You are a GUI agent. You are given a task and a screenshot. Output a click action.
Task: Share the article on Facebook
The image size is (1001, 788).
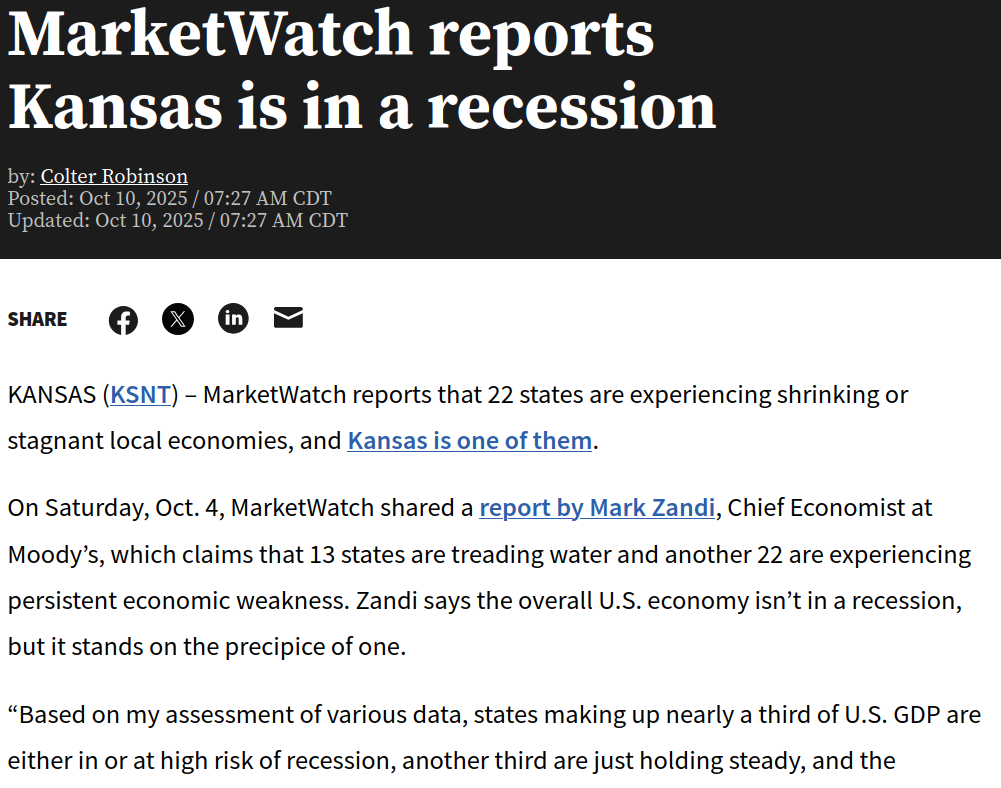click(123, 320)
